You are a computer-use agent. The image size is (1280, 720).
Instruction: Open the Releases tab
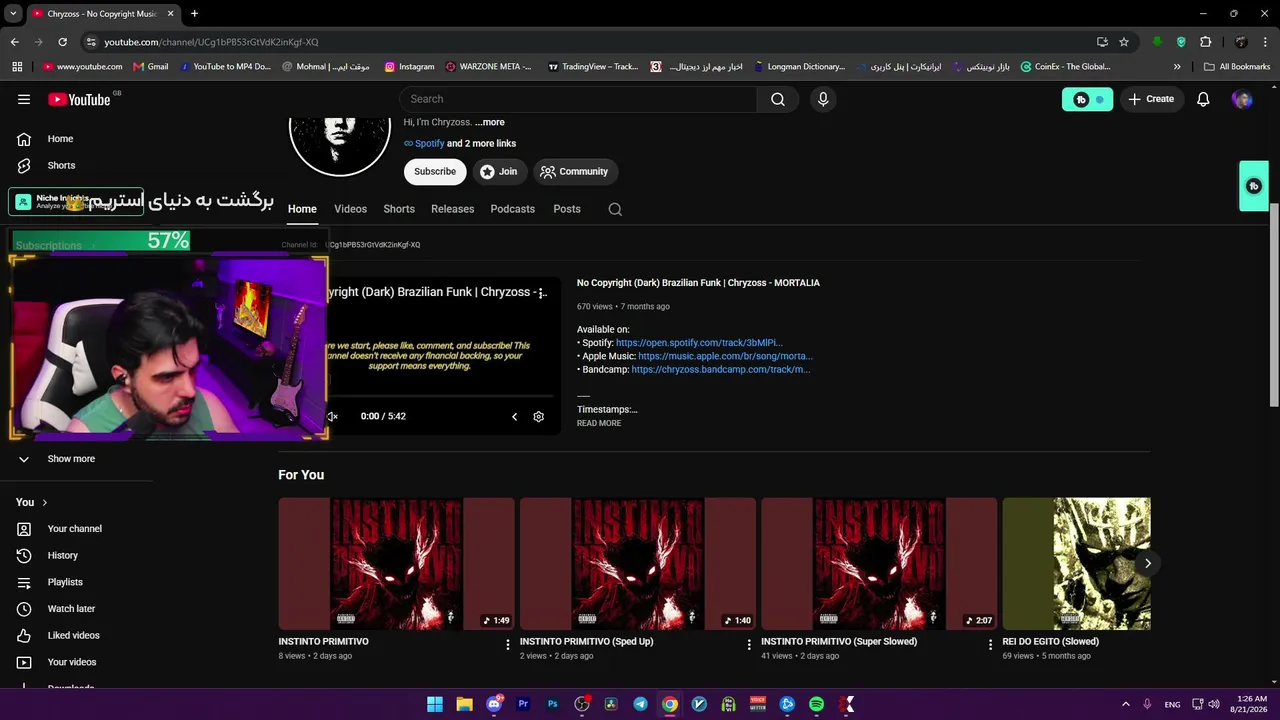click(452, 209)
